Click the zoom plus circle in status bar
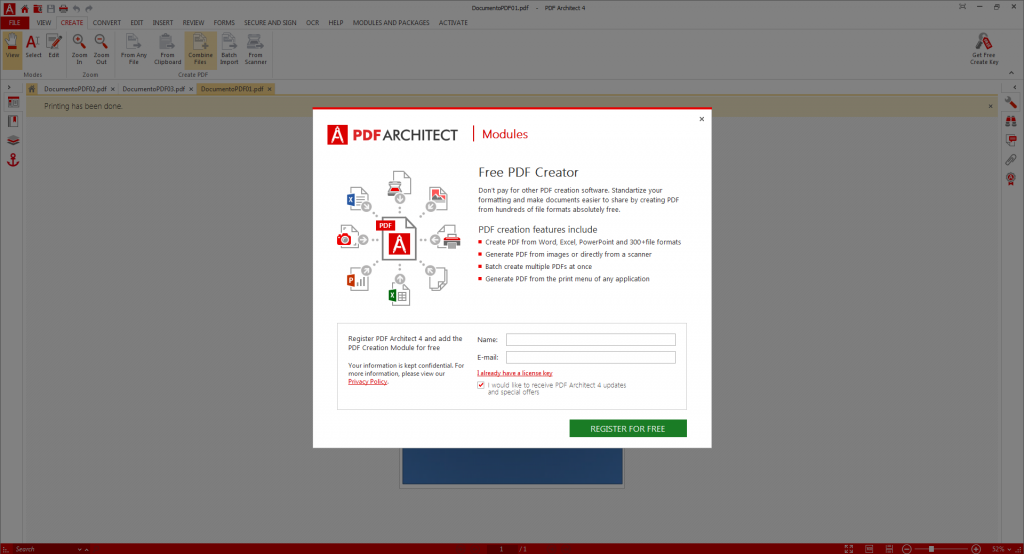 (x=976, y=549)
